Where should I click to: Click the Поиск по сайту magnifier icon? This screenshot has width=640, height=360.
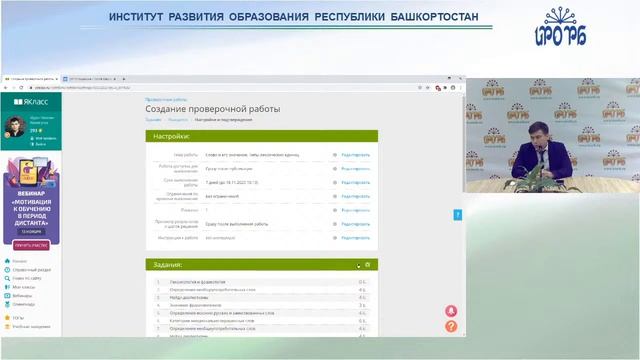(7, 278)
